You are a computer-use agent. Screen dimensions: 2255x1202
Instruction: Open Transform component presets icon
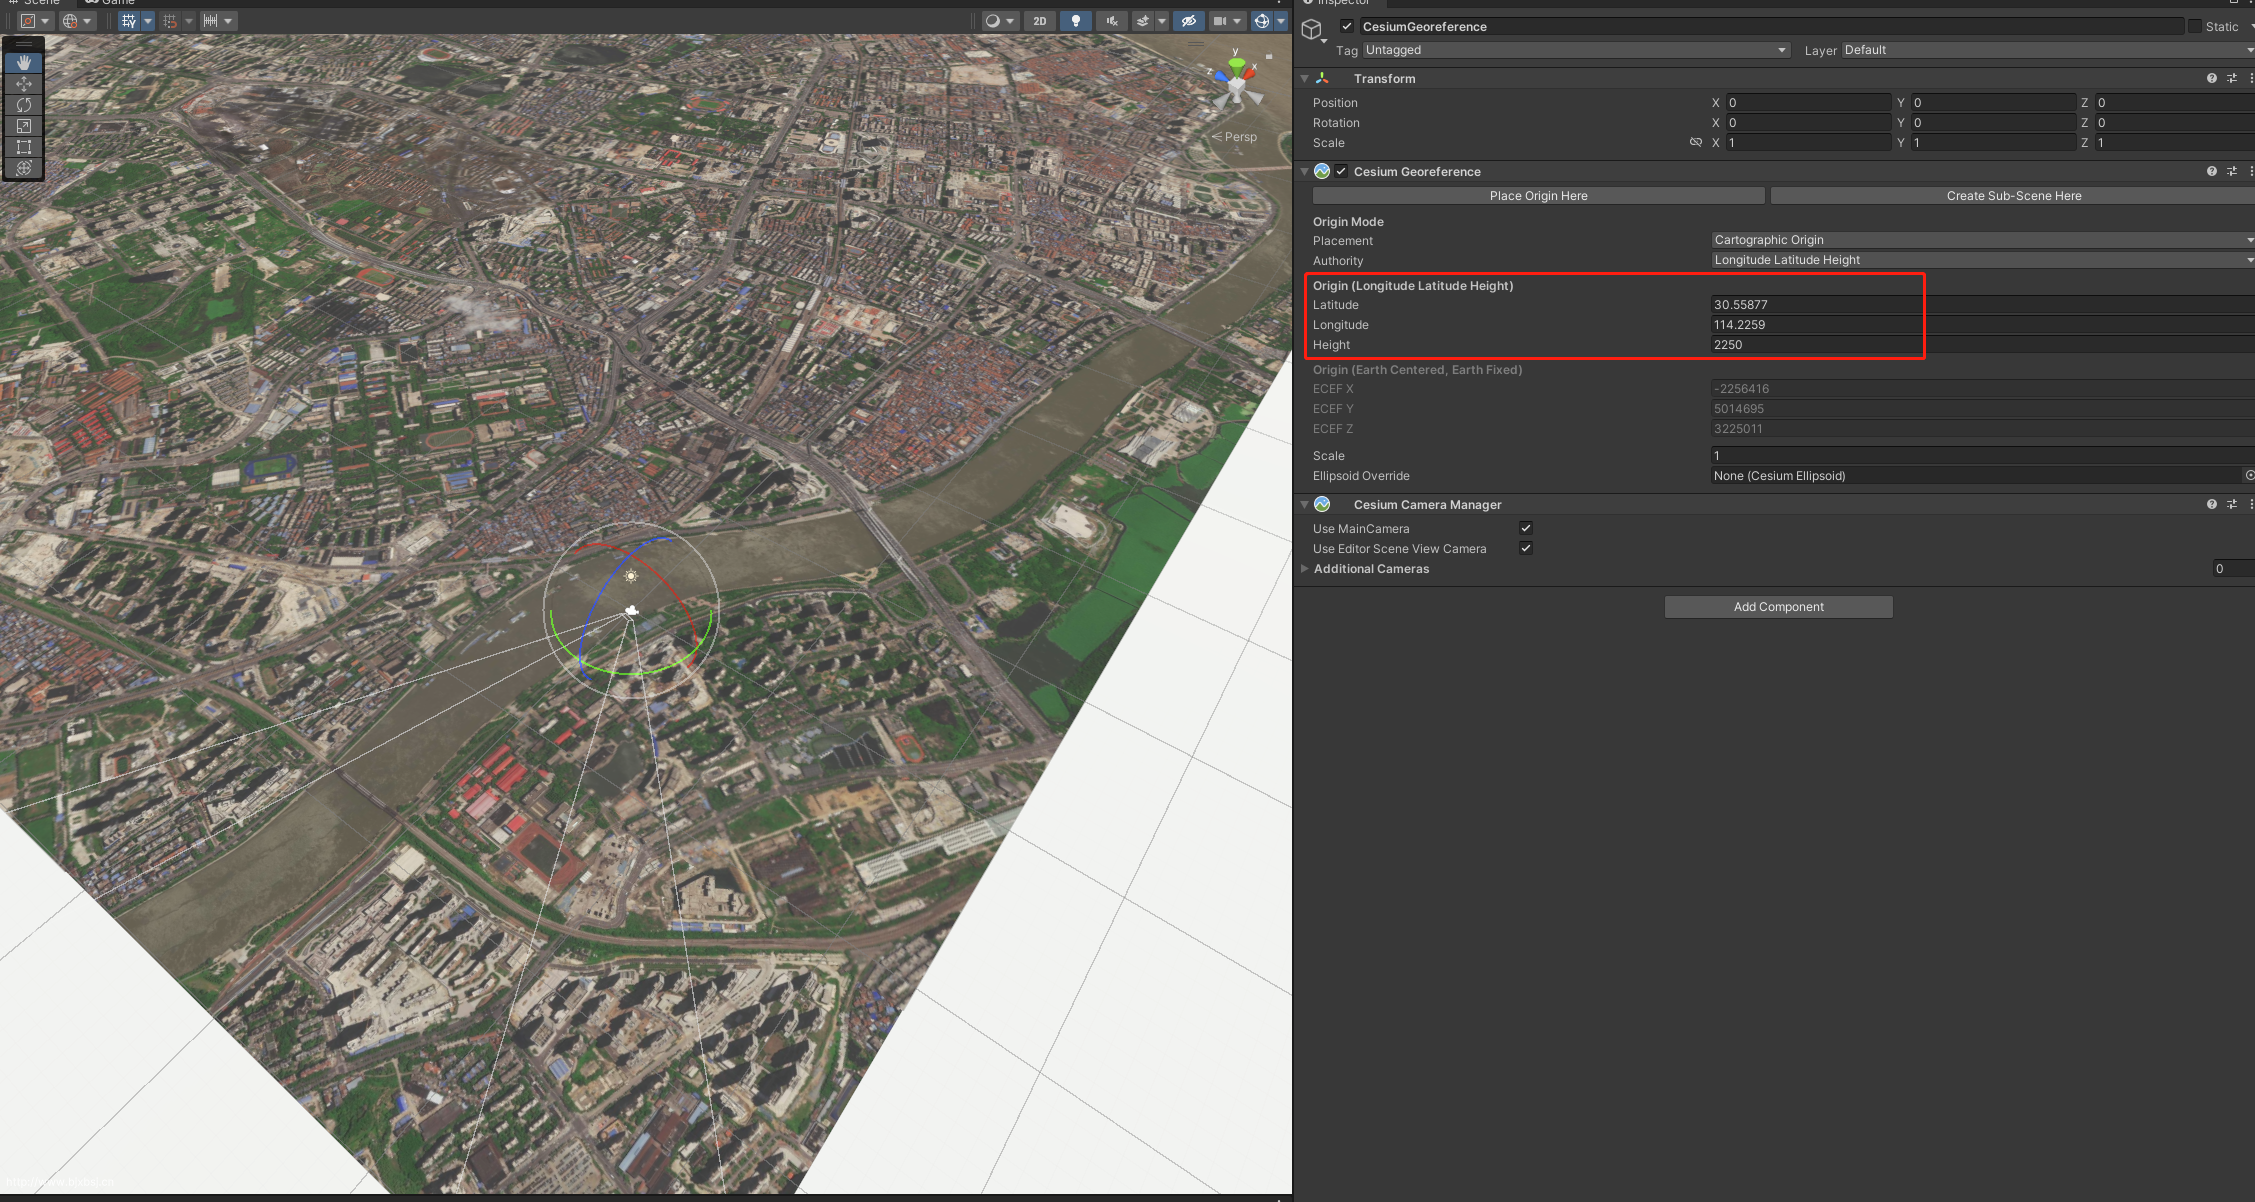[2232, 78]
